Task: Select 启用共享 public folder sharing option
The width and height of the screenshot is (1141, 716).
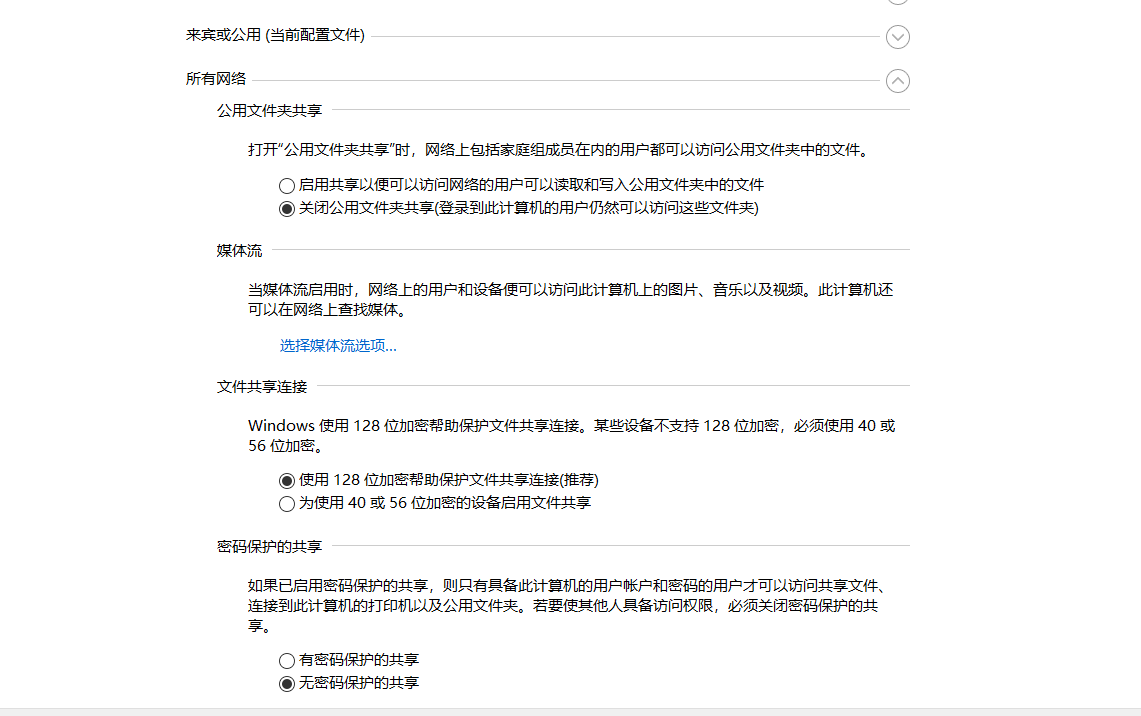Action: [287, 186]
